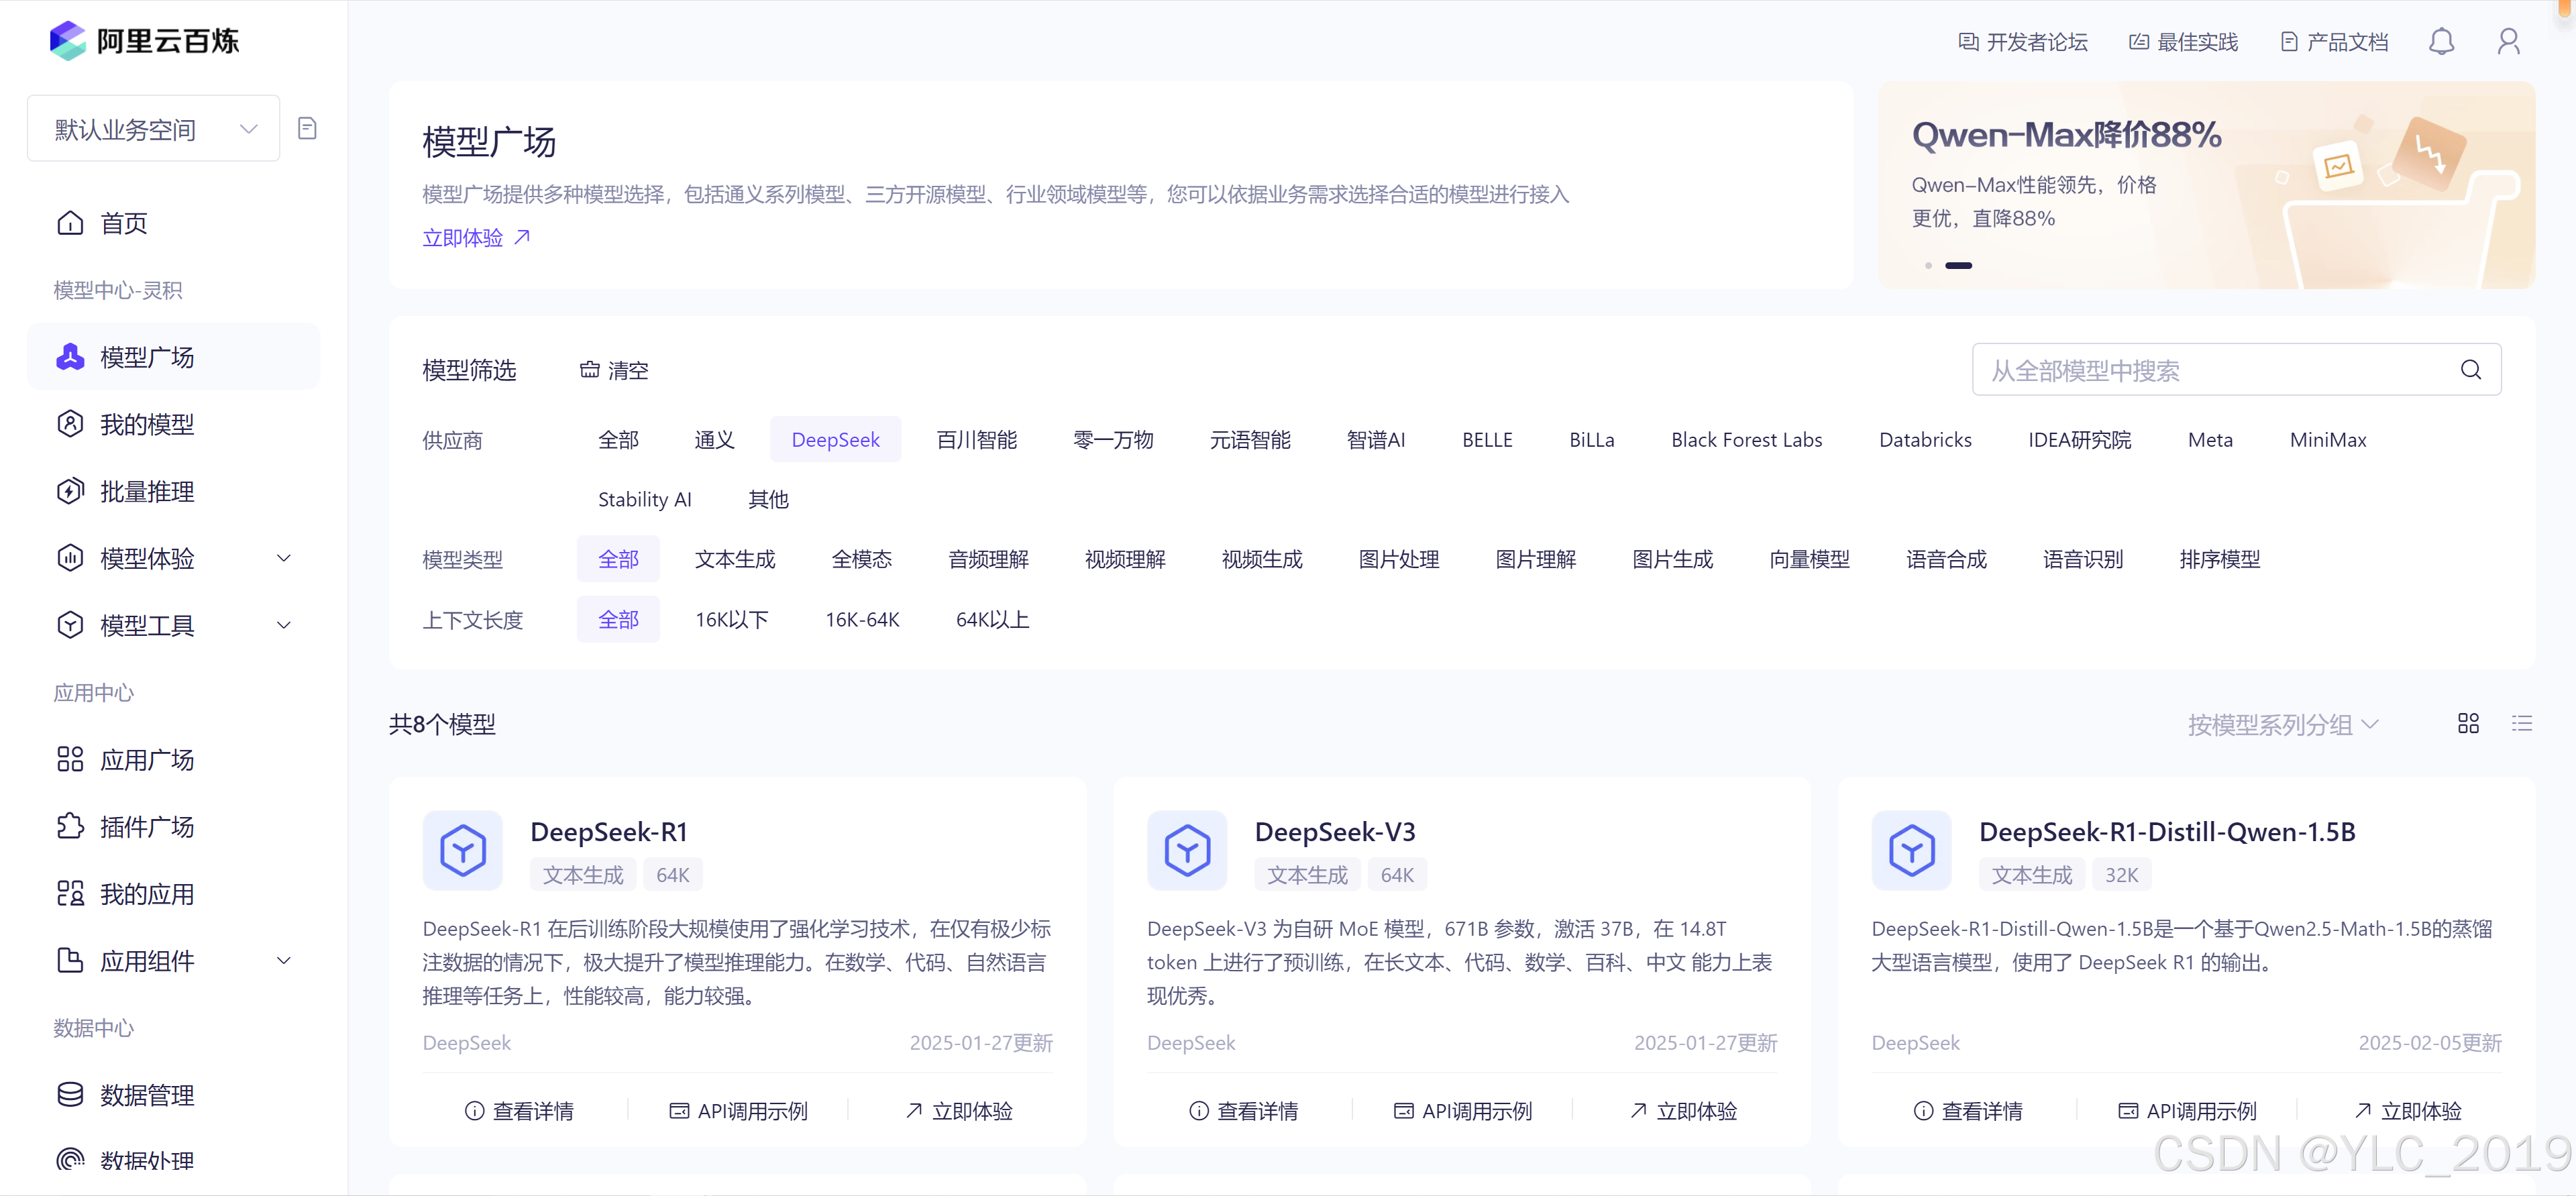Click the 阿里云百炼 logo

pos(145,41)
